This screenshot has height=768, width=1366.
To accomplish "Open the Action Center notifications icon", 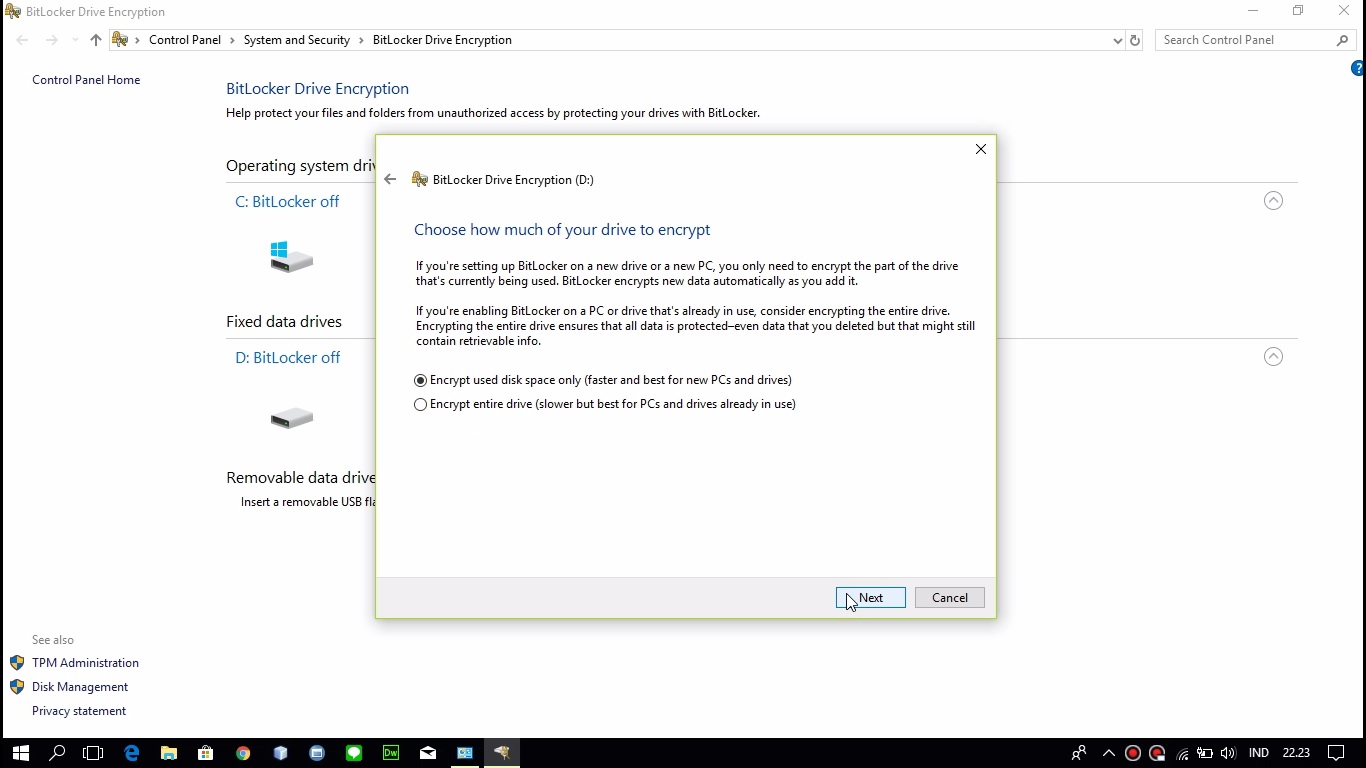I will [1336, 753].
